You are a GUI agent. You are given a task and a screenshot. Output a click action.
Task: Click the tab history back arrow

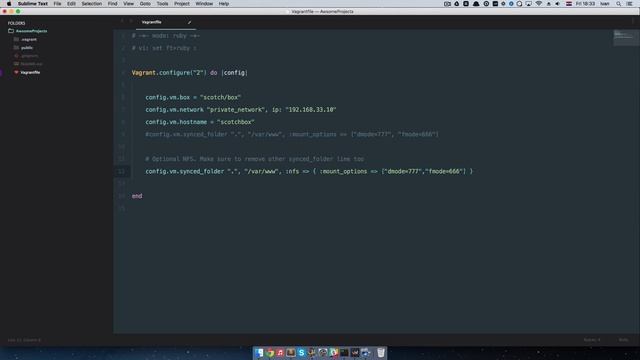(x=122, y=21)
